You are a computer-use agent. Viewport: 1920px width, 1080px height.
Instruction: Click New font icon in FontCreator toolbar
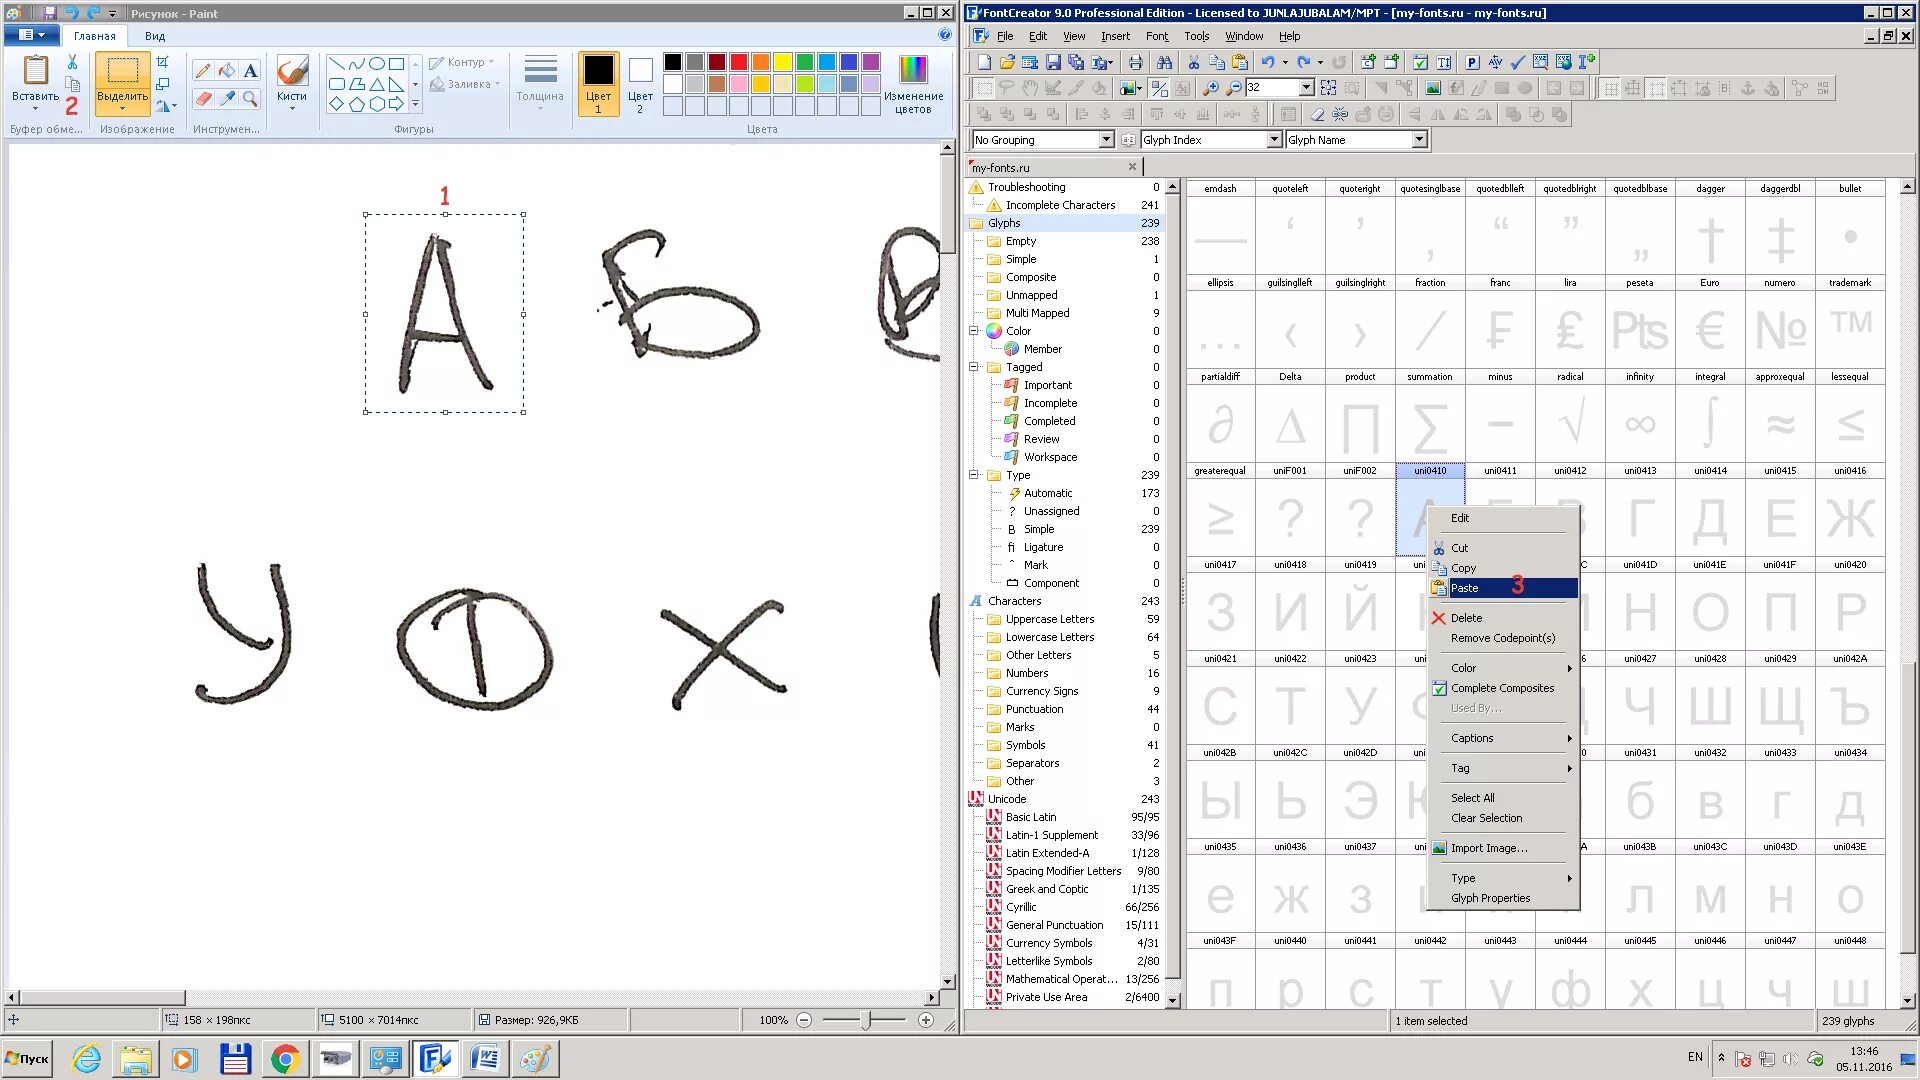point(984,62)
